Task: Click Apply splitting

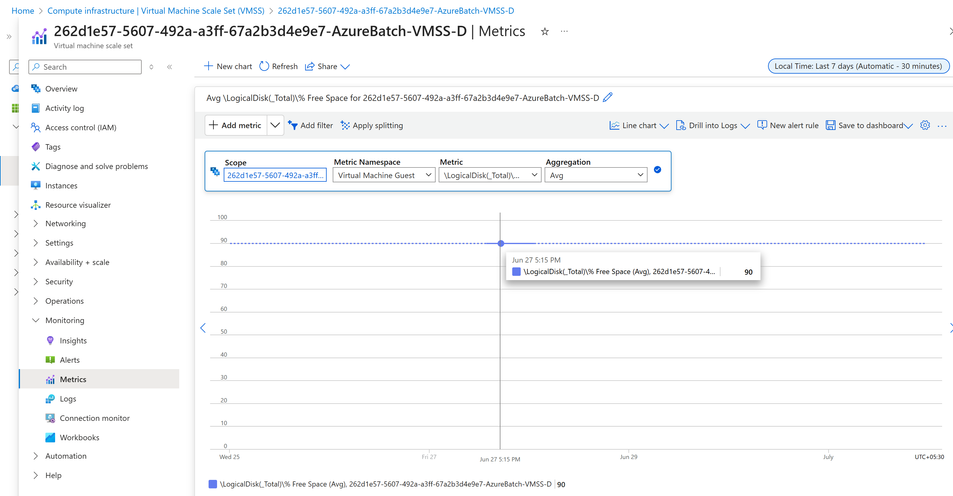Action: pos(371,126)
